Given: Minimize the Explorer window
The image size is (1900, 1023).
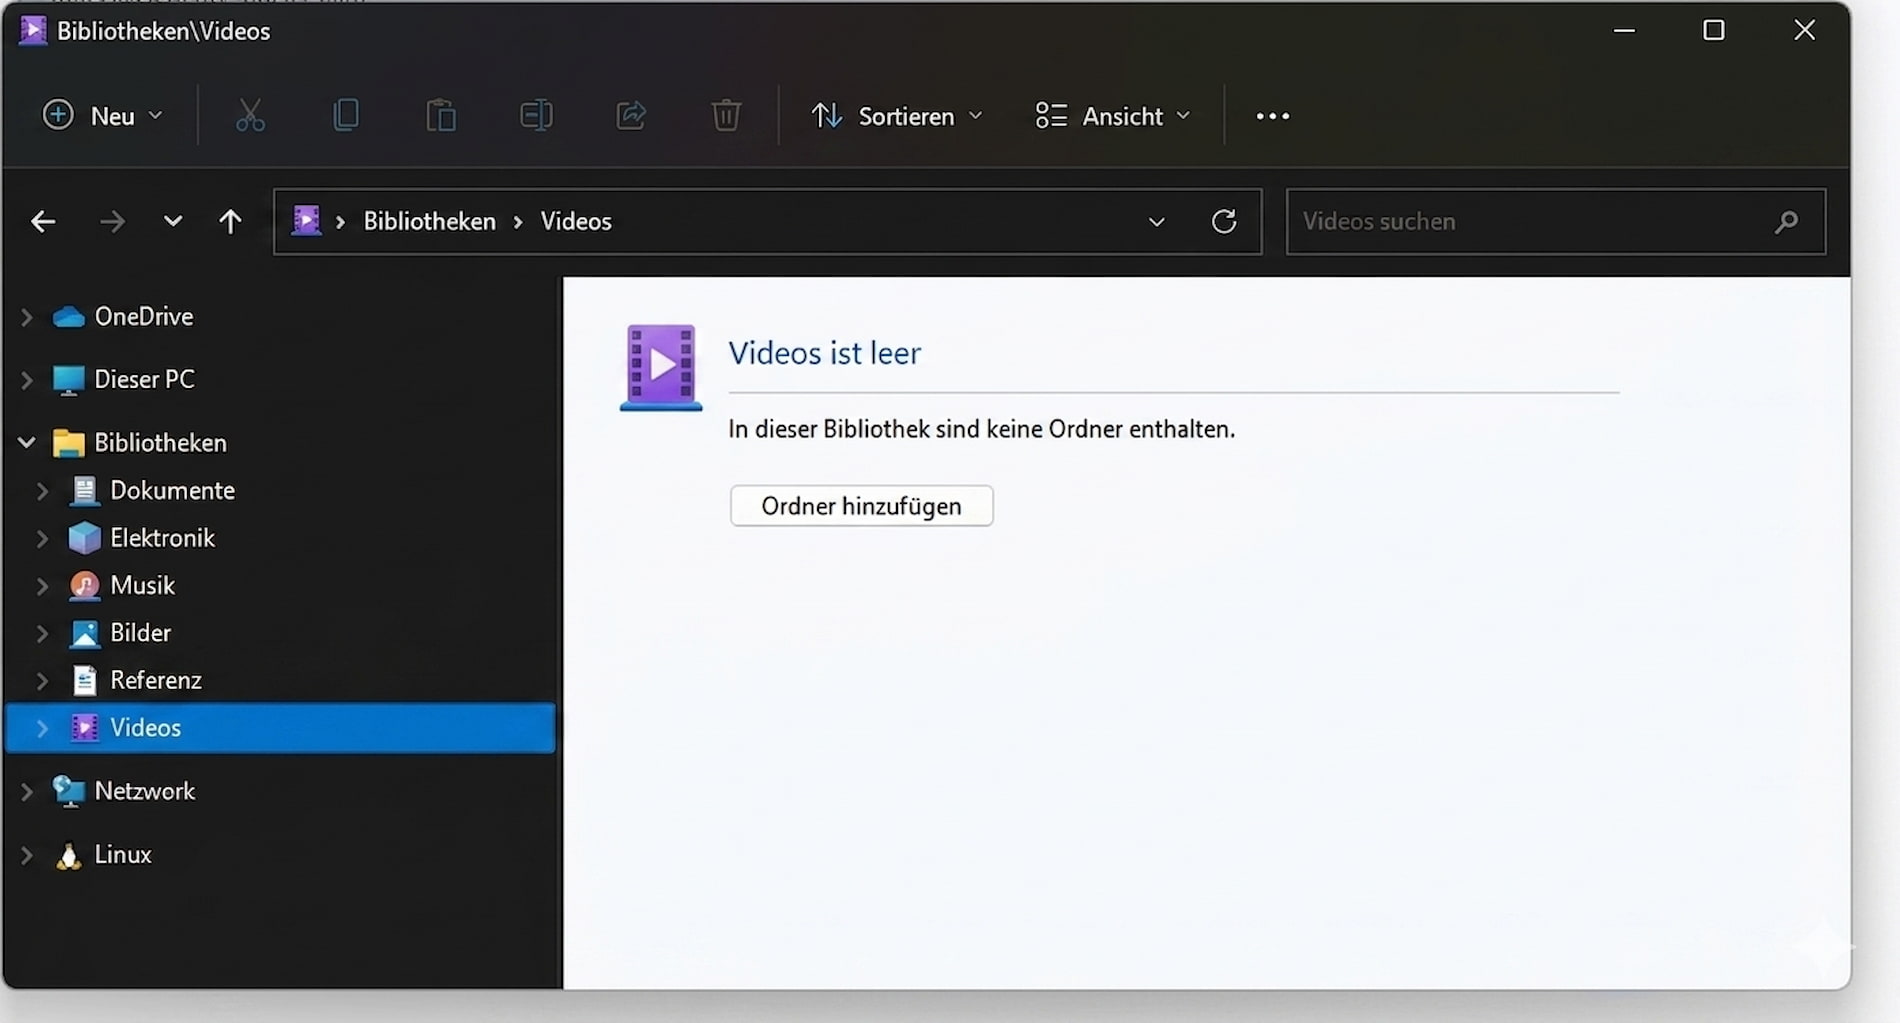Looking at the screenshot, I should [1624, 30].
